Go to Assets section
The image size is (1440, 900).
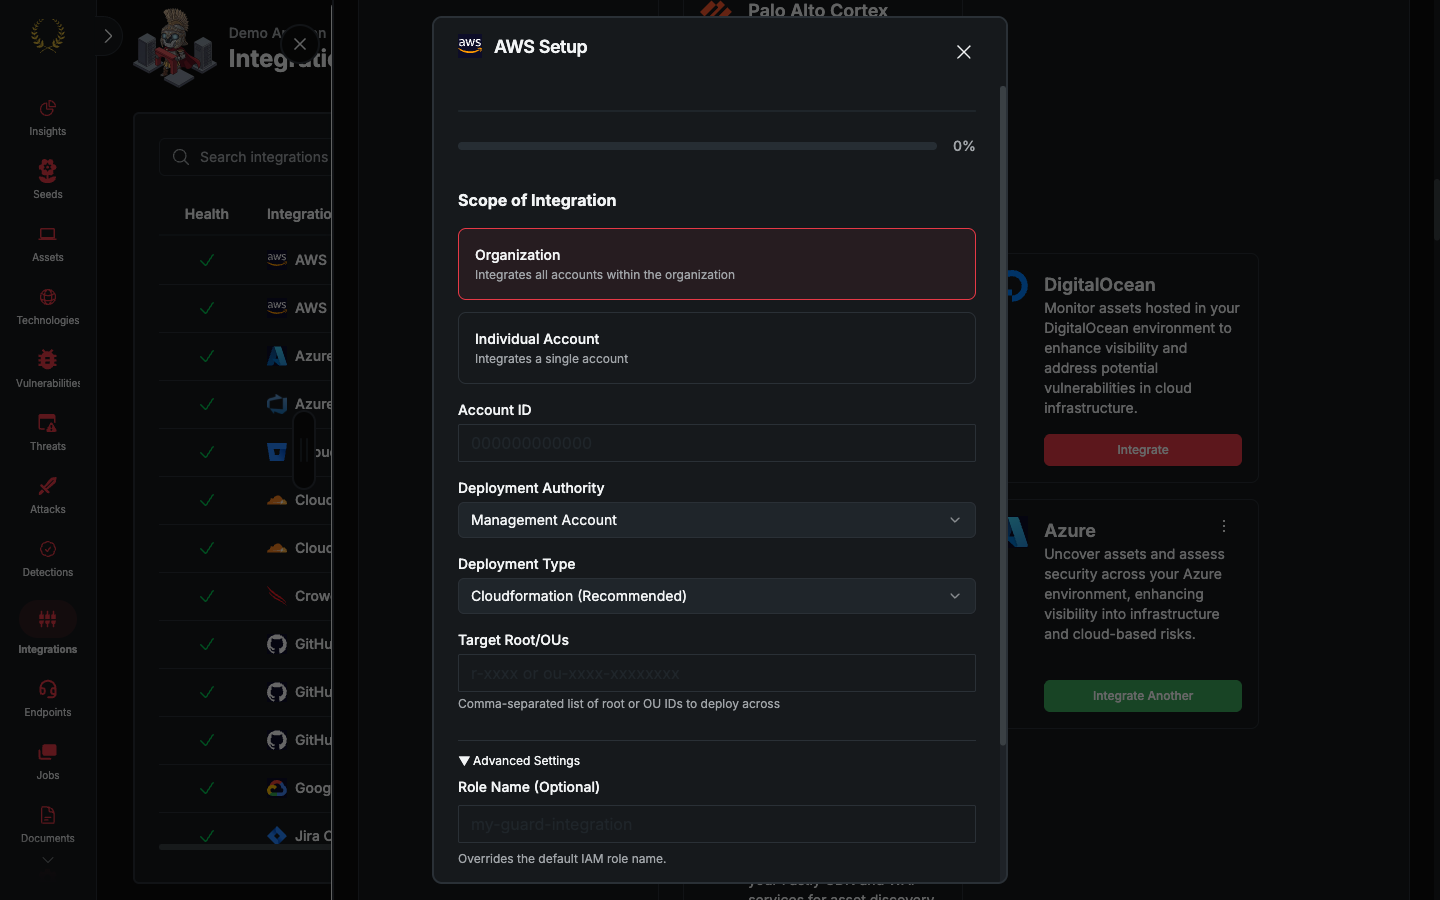[47, 244]
